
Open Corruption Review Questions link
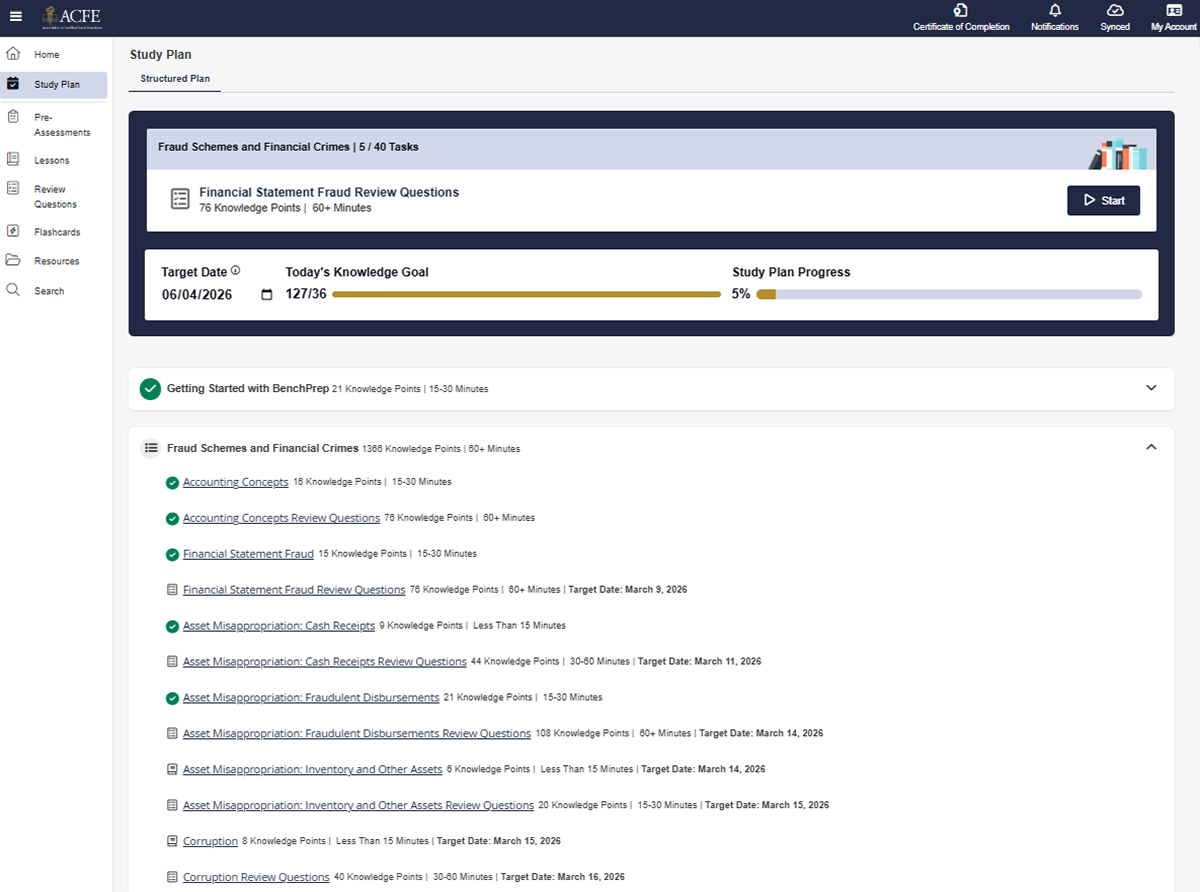pyautogui.click(x=256, y=877)
